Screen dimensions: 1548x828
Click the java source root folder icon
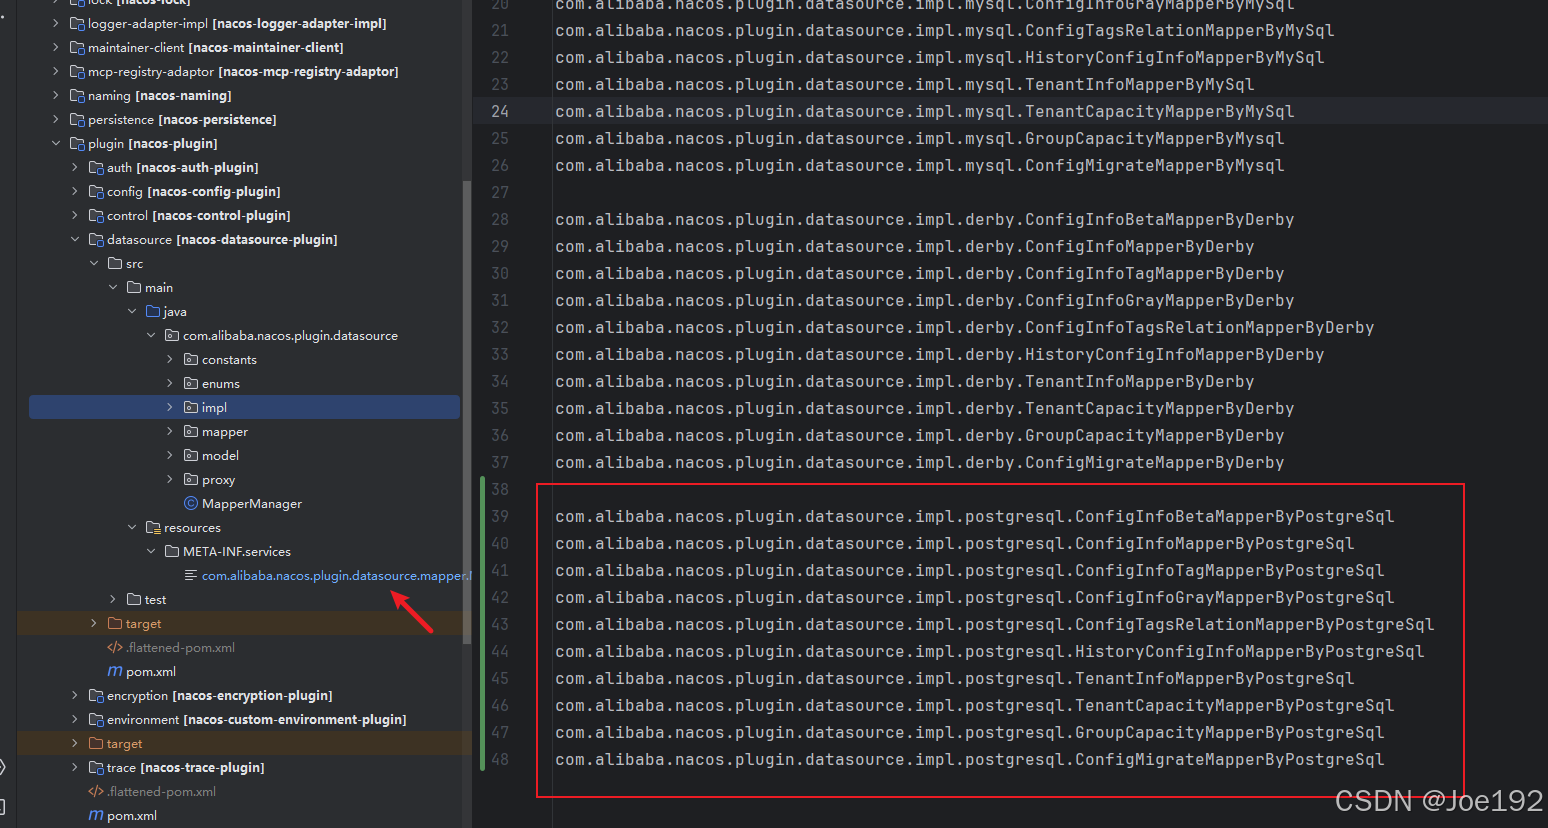[153, 311]
